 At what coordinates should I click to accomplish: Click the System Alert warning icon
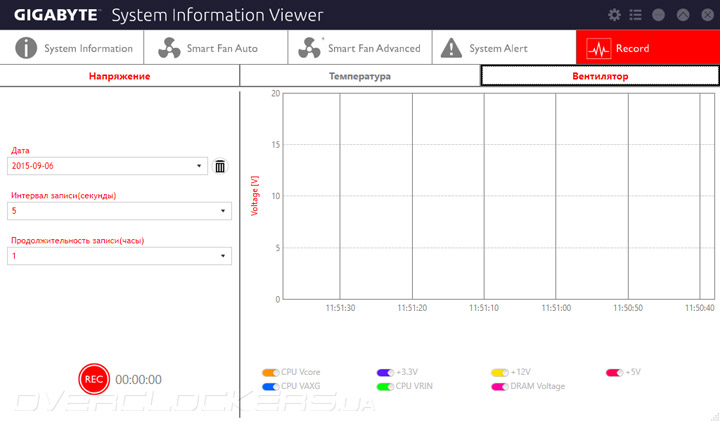pyautogui.click(x=451, y=48)
